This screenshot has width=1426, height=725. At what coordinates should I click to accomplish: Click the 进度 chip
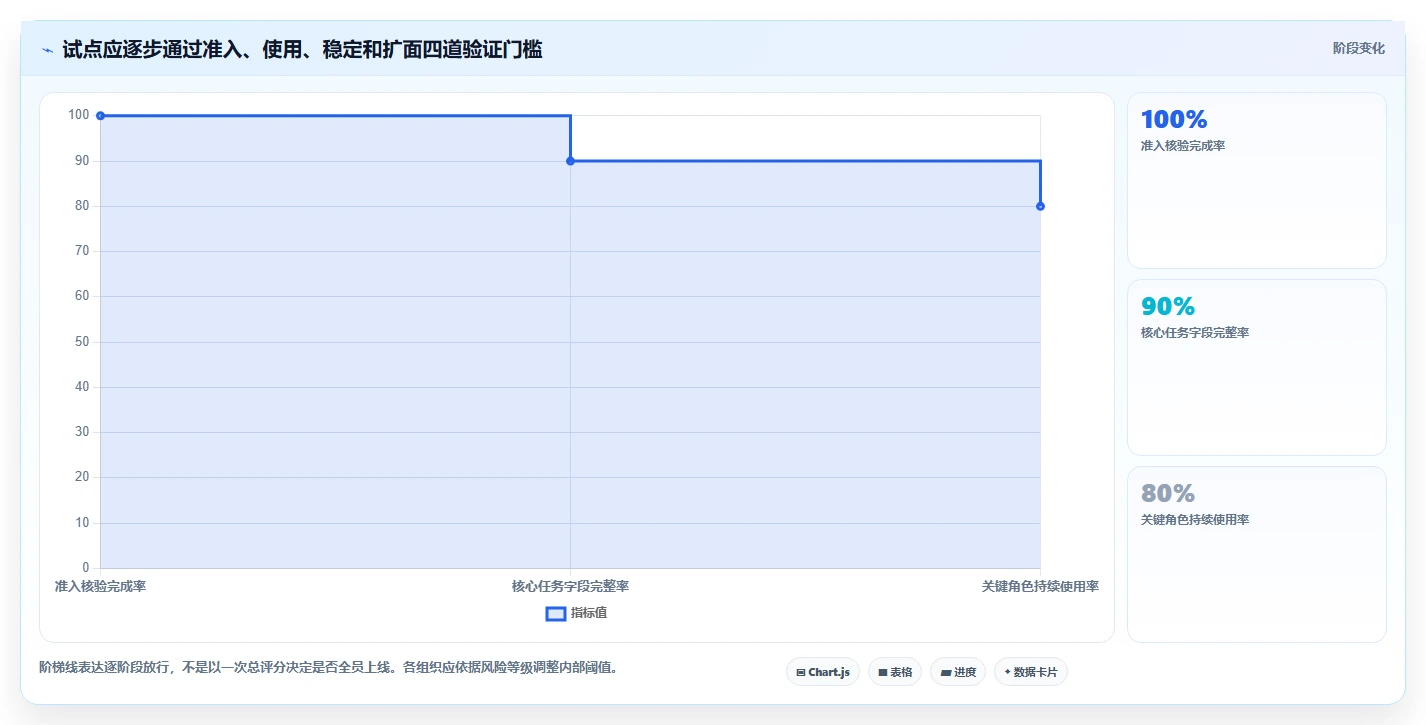958,672
